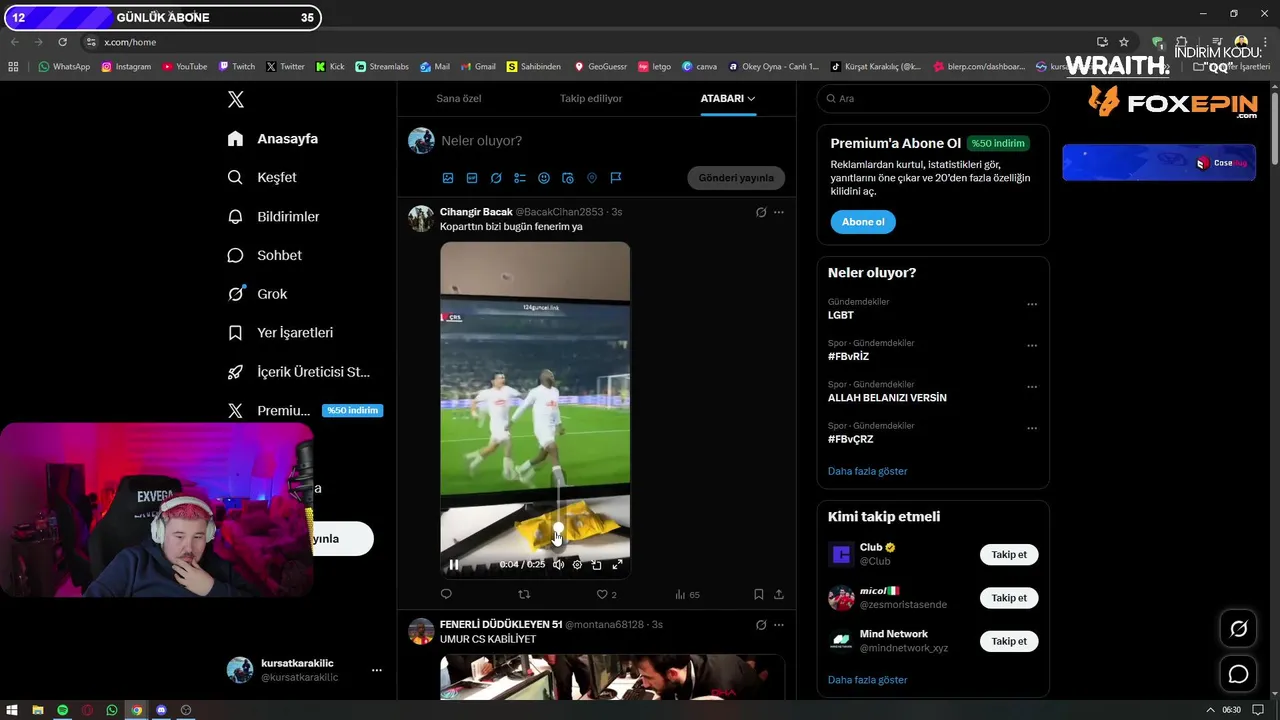Toggle picture-in-picture for the video
This screenshot has height=720, width=1280.
597,564
